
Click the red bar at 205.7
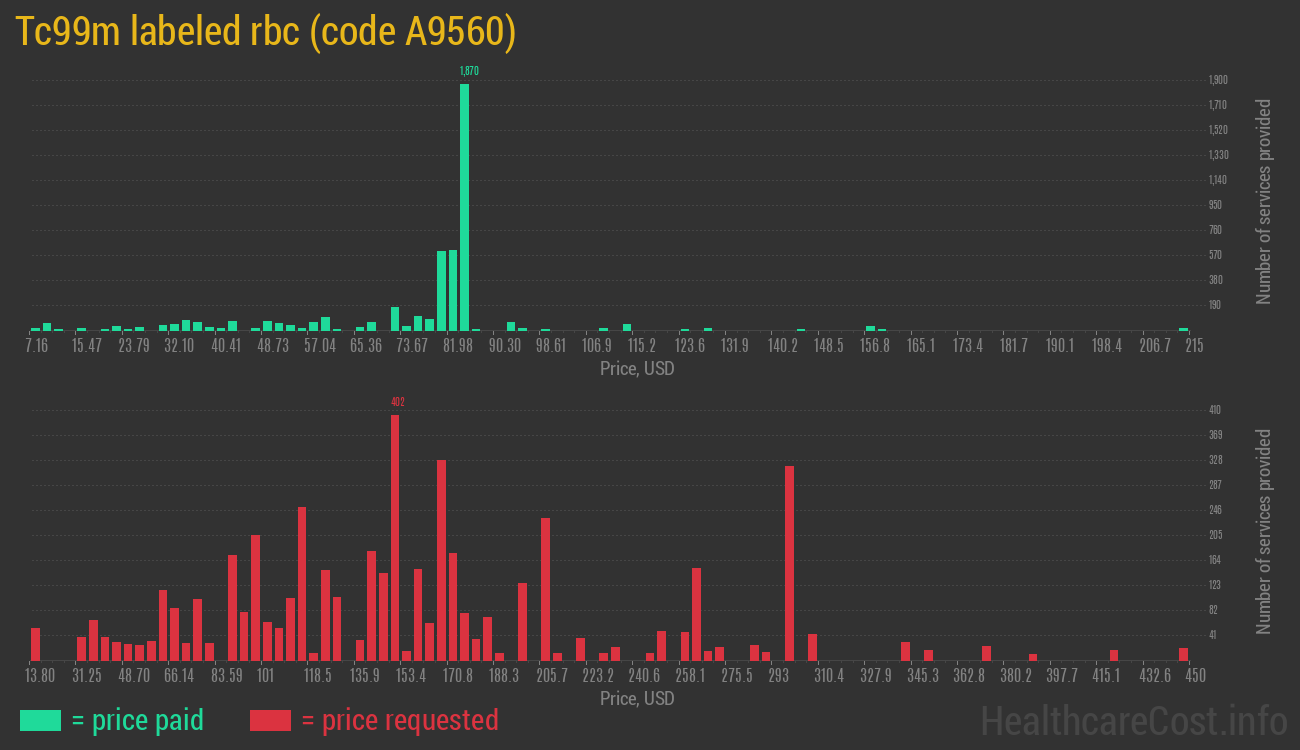545,588
